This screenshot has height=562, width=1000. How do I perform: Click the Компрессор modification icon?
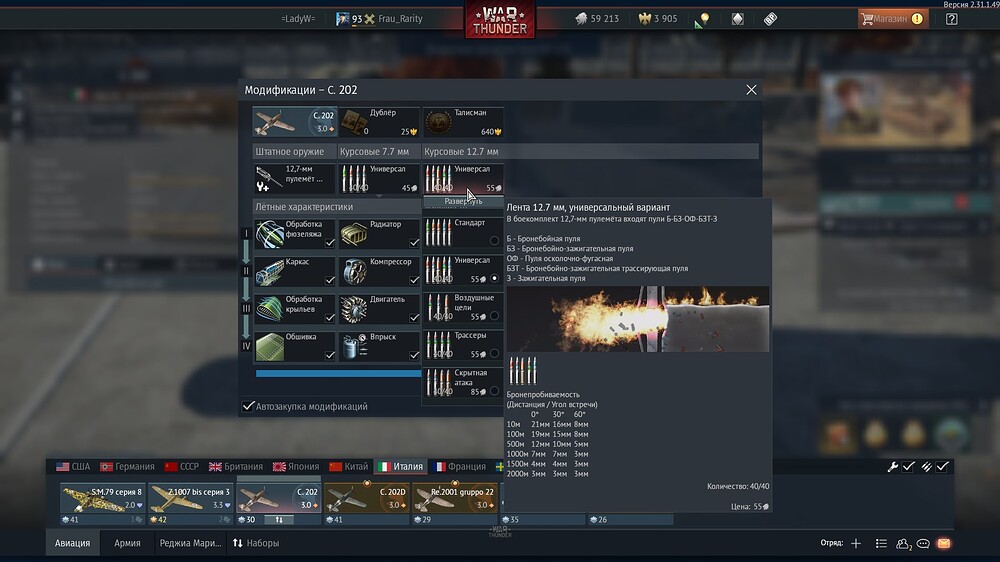click(x=353, y=272)
